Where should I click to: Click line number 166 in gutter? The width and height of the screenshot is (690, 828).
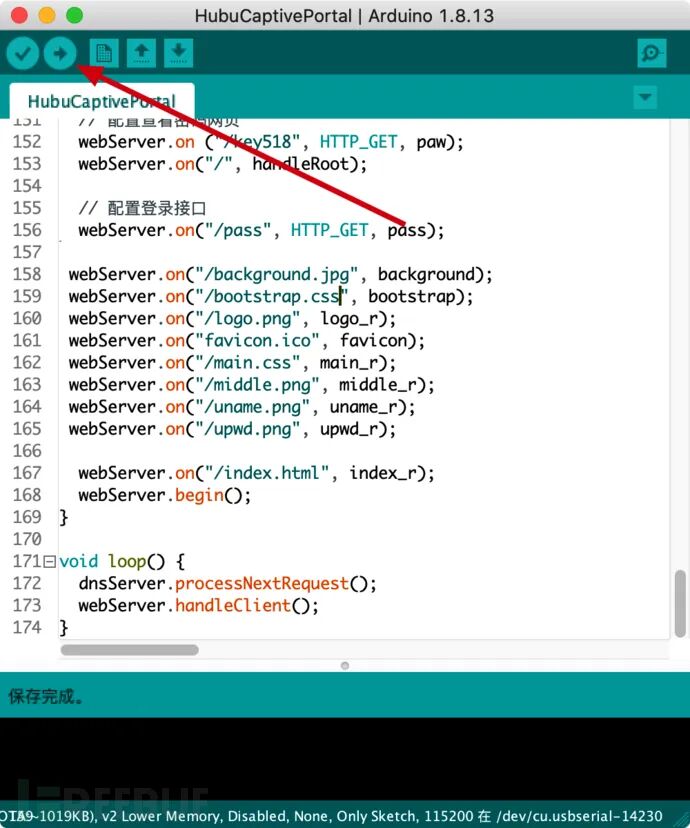pos(27,451)
